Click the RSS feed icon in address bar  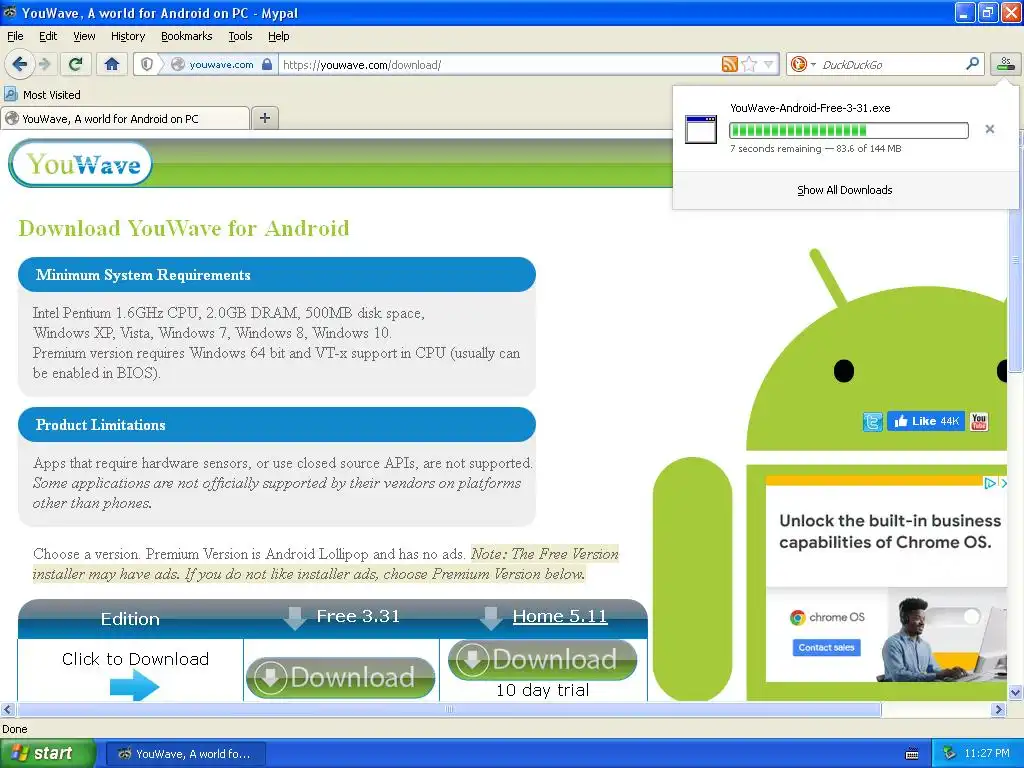click(x=729, y=64)
